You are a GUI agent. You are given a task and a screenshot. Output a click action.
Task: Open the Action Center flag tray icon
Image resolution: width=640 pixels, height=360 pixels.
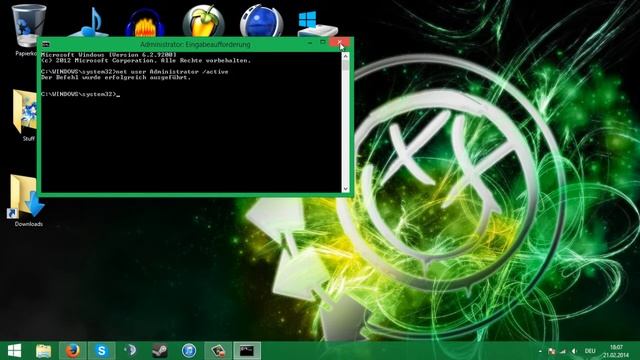pos(552,351)
